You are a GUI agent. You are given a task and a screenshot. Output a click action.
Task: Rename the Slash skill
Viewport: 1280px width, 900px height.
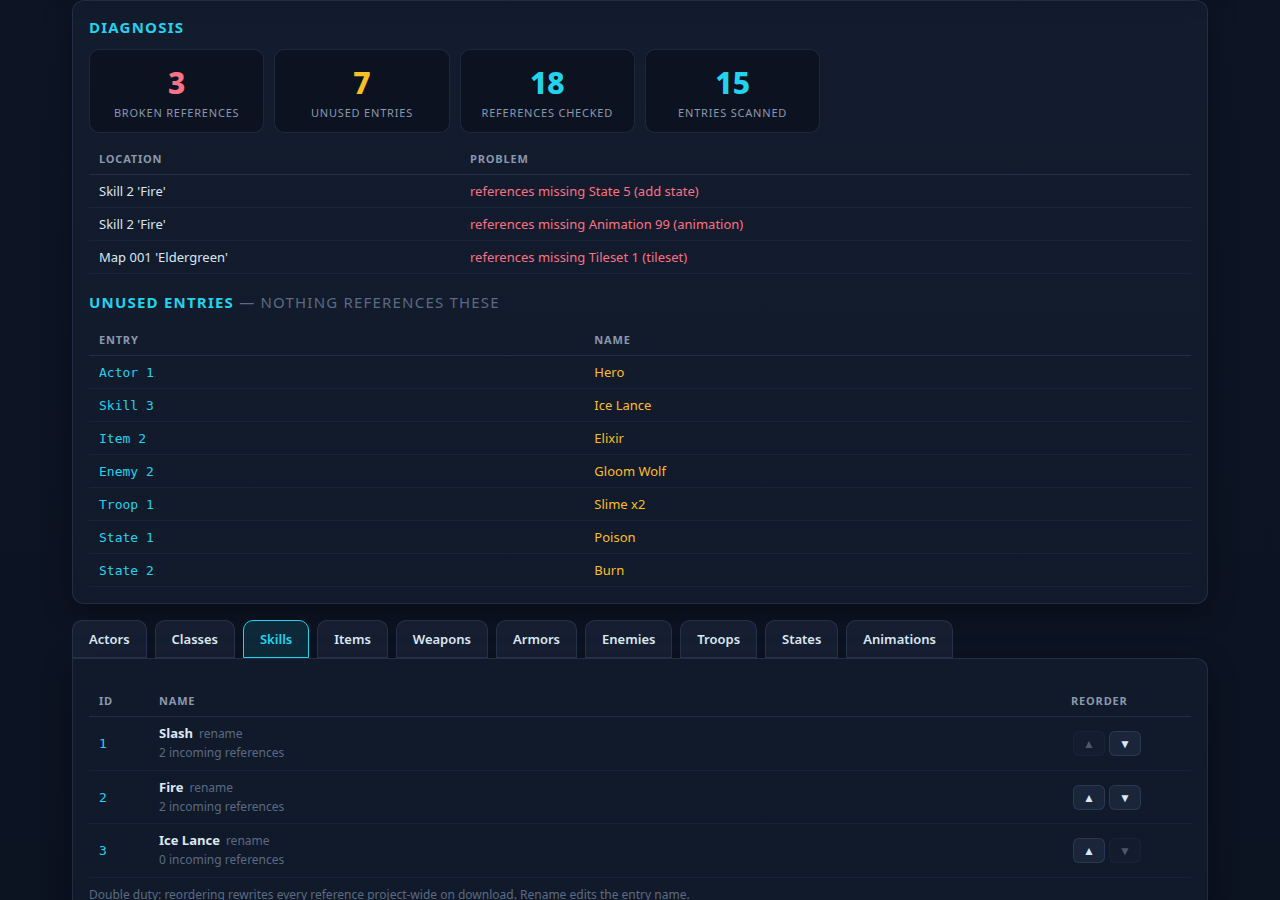(221, 734)
